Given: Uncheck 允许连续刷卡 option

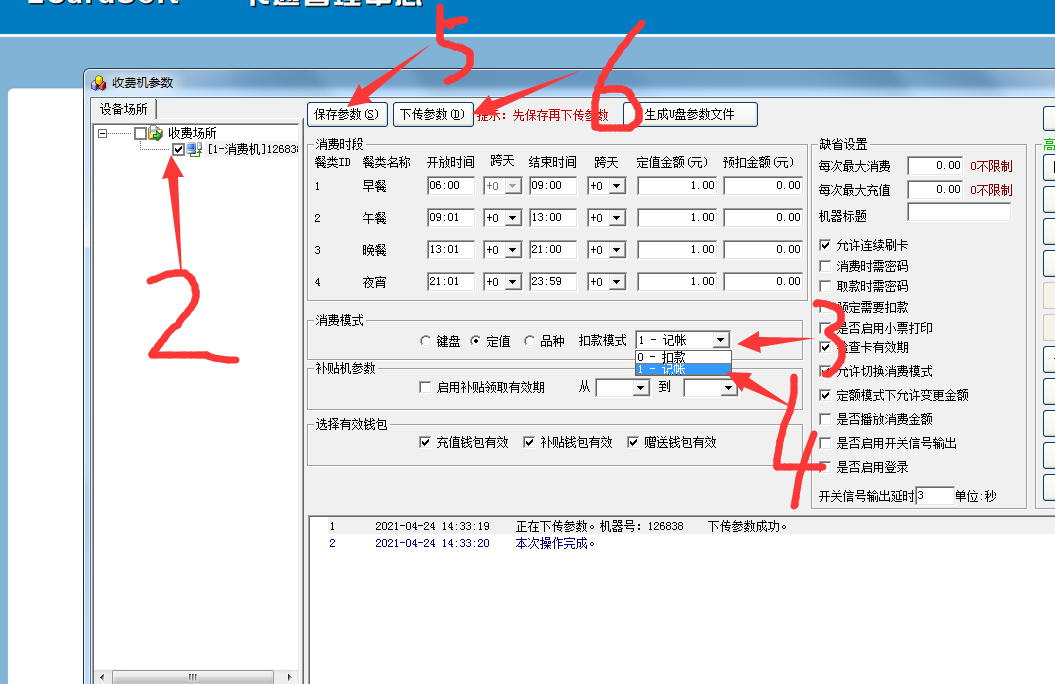Looking at the screenshot, I should [823, 245].
